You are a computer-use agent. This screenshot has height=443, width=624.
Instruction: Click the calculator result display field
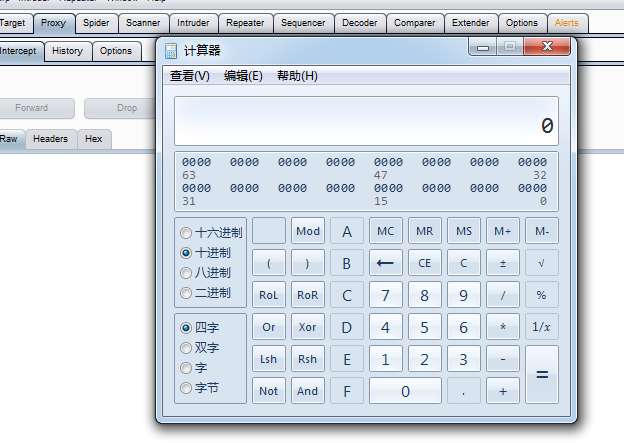366,121
